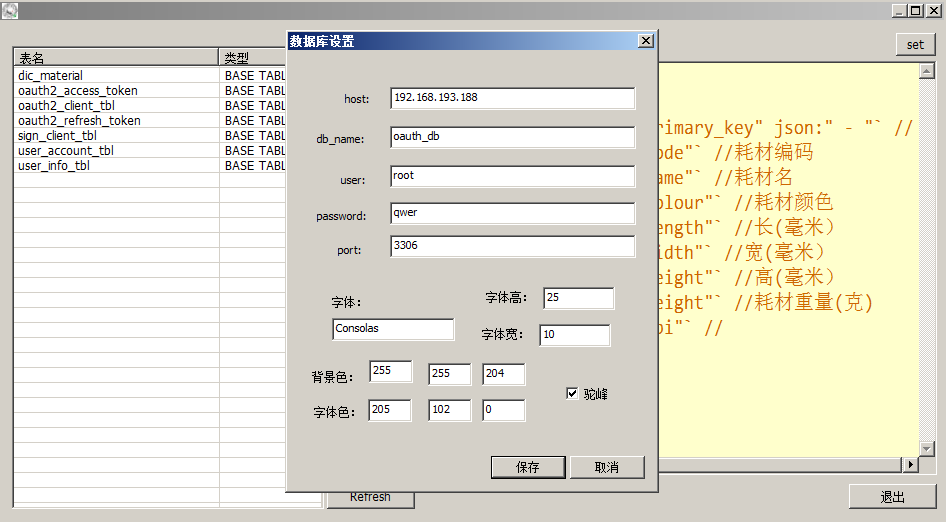Viewport: 946px width, 522px height.
Task: Select the dic_material table row
Action: click(115, 76)
